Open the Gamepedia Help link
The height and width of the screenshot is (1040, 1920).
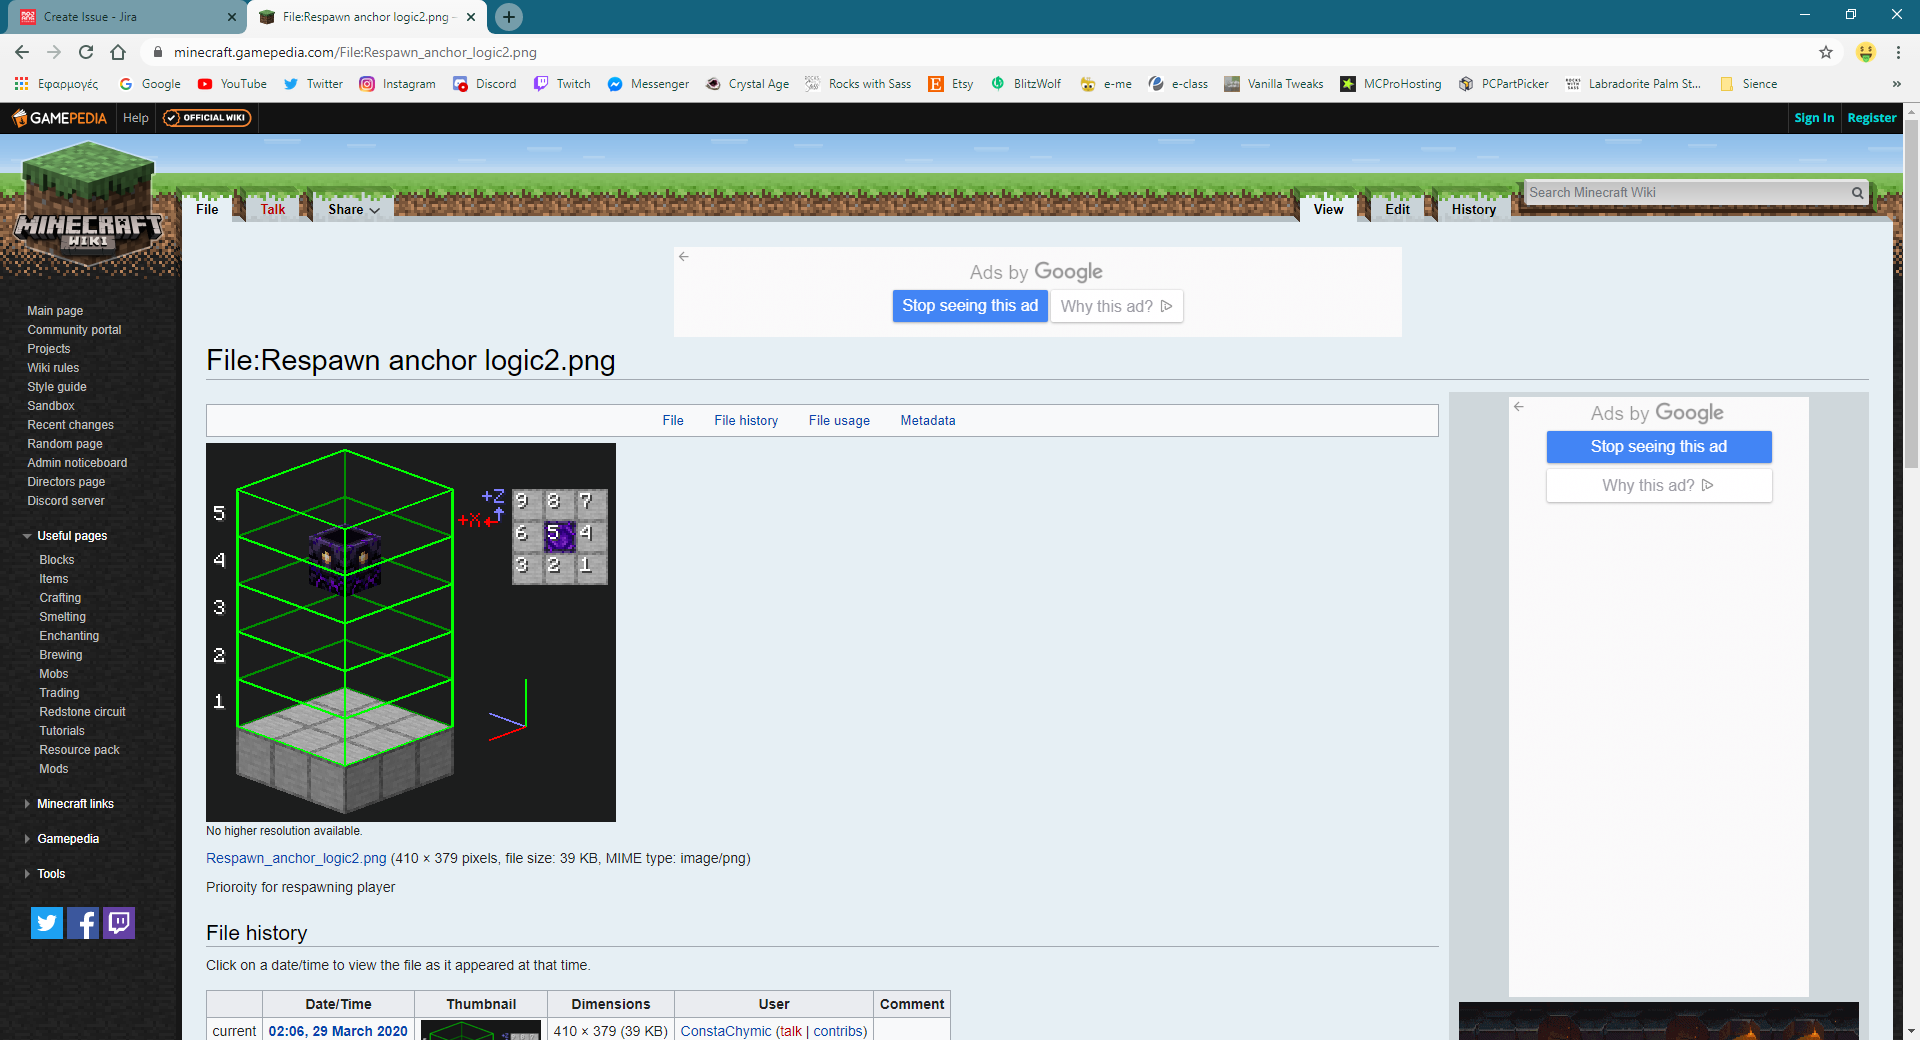136,118
